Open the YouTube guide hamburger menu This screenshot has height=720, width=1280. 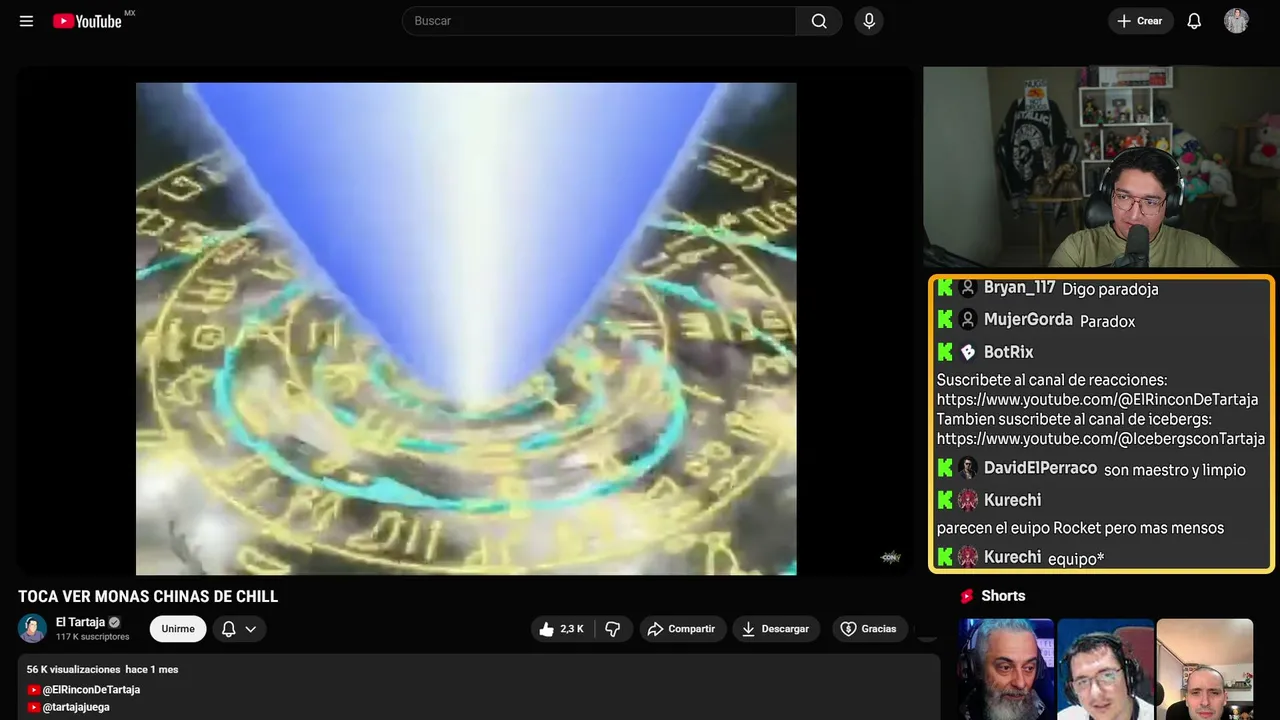point(26,21)
